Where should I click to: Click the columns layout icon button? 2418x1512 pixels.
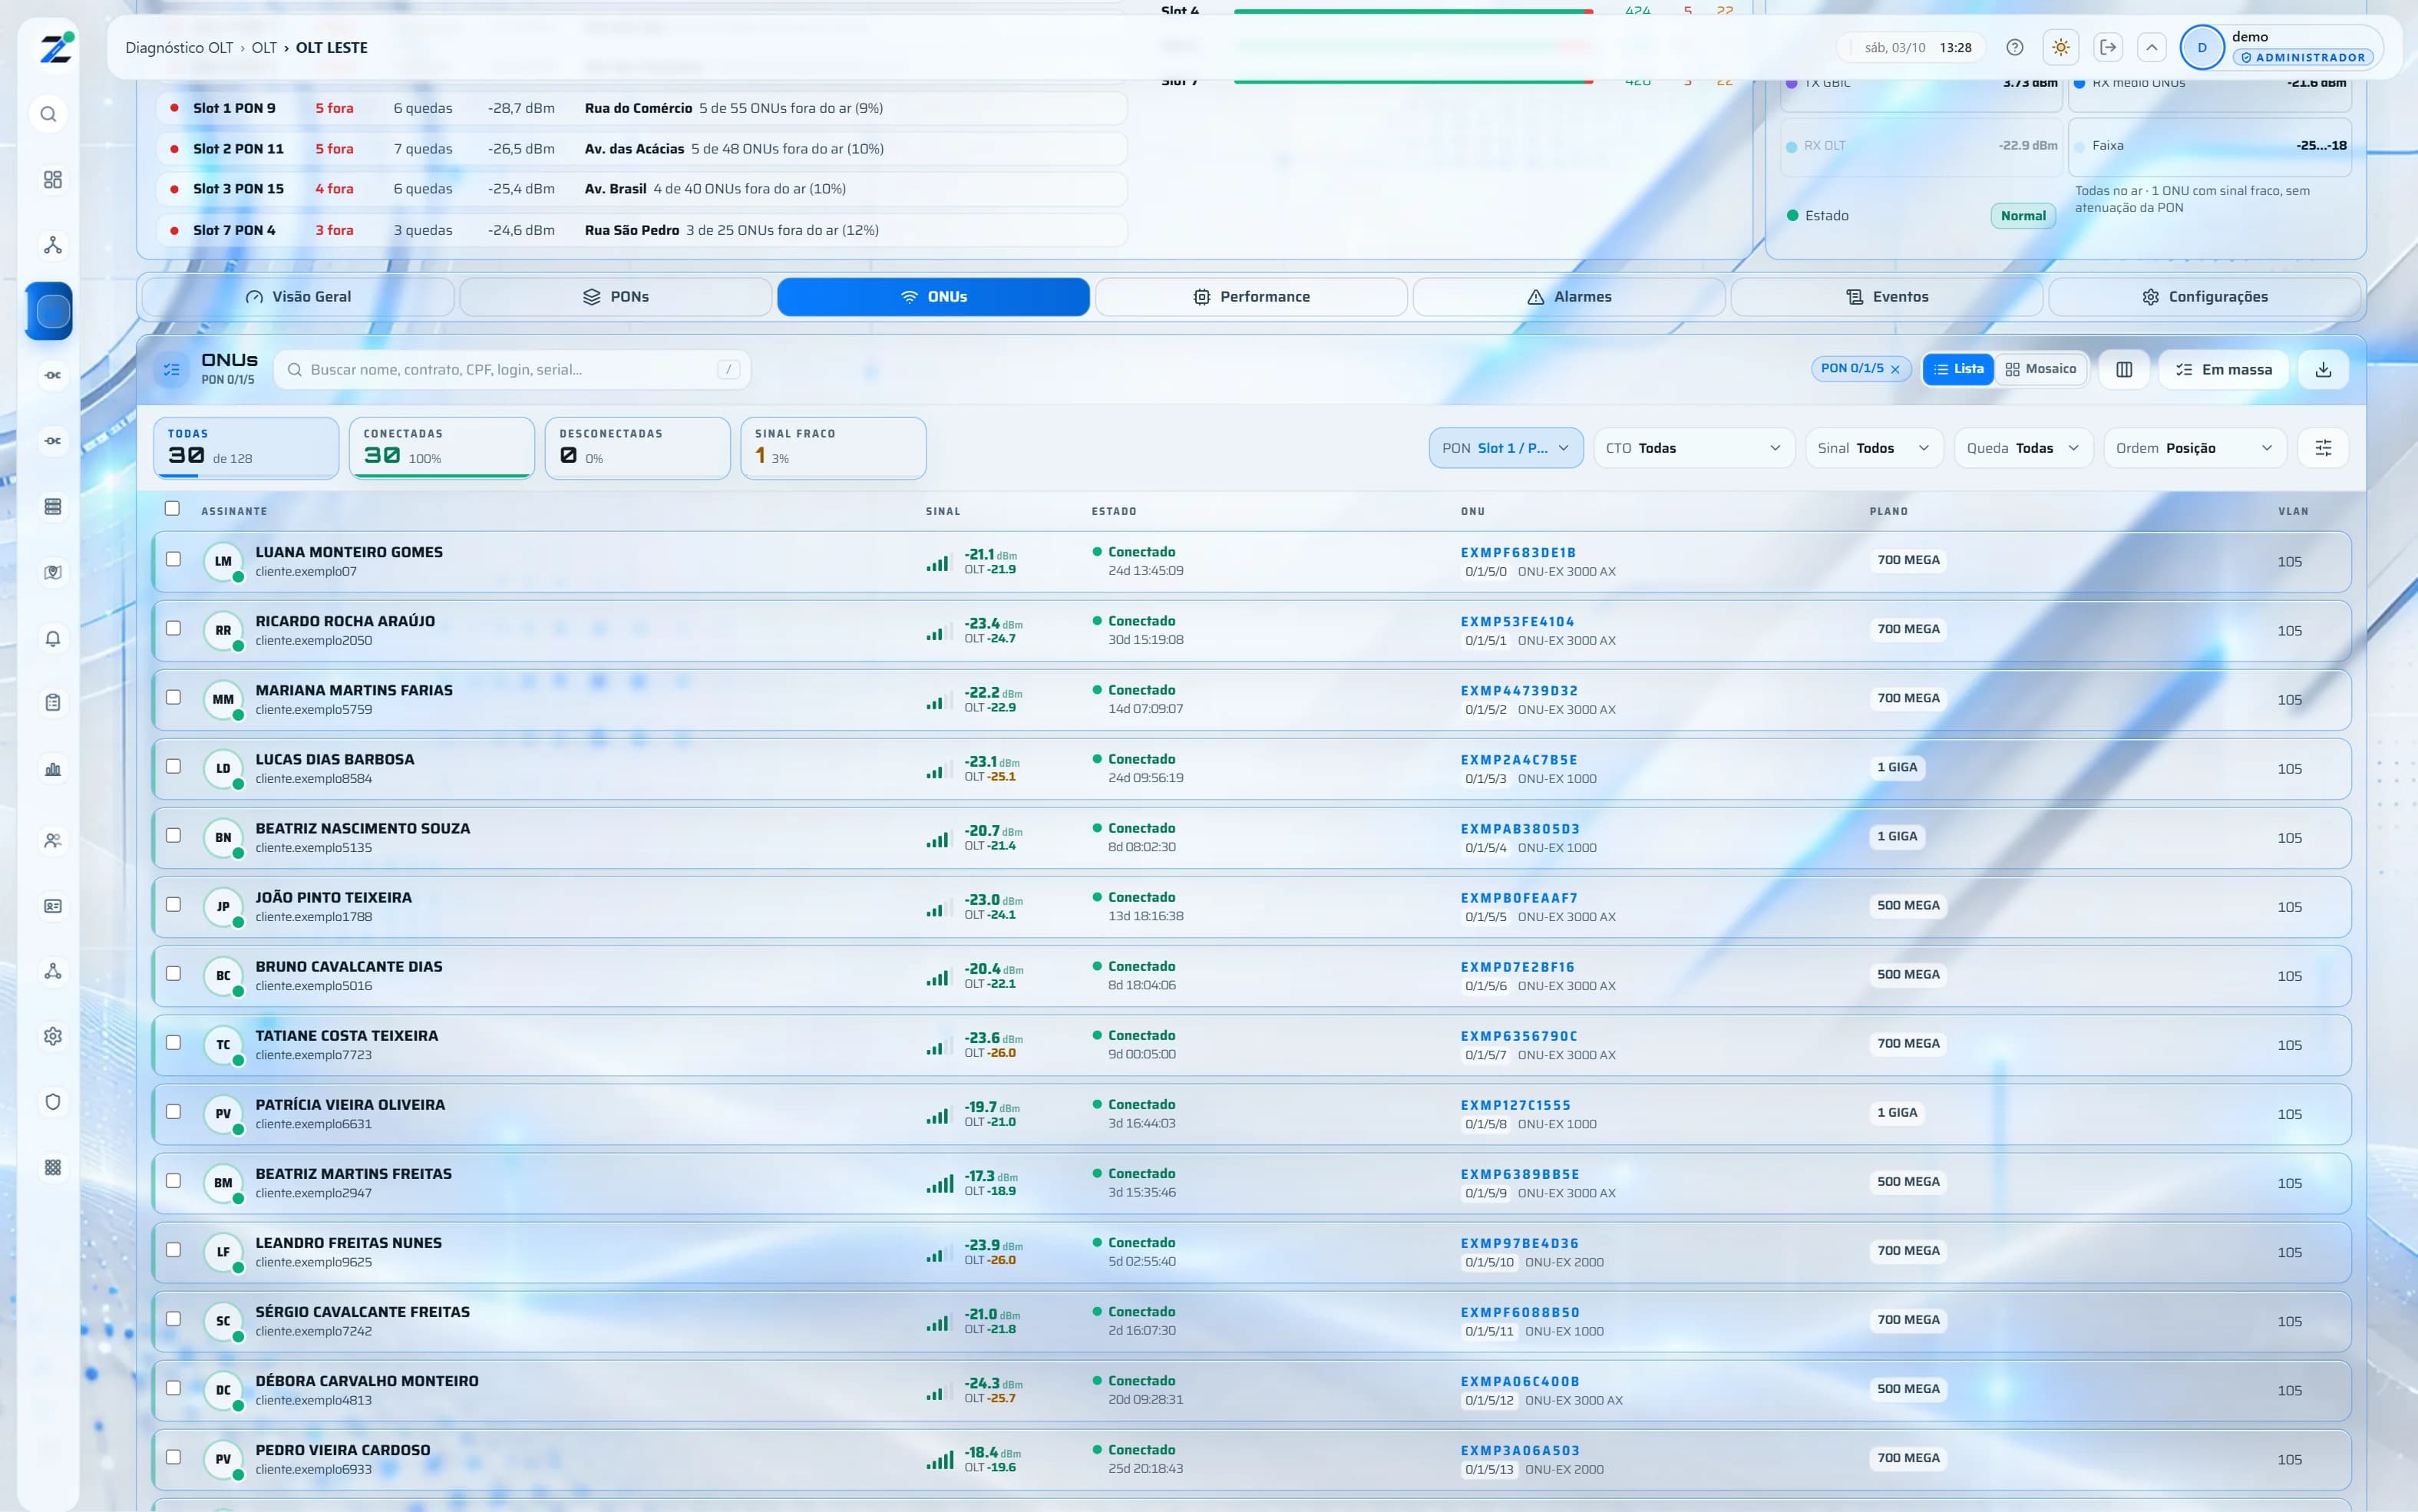point(2124,369)
